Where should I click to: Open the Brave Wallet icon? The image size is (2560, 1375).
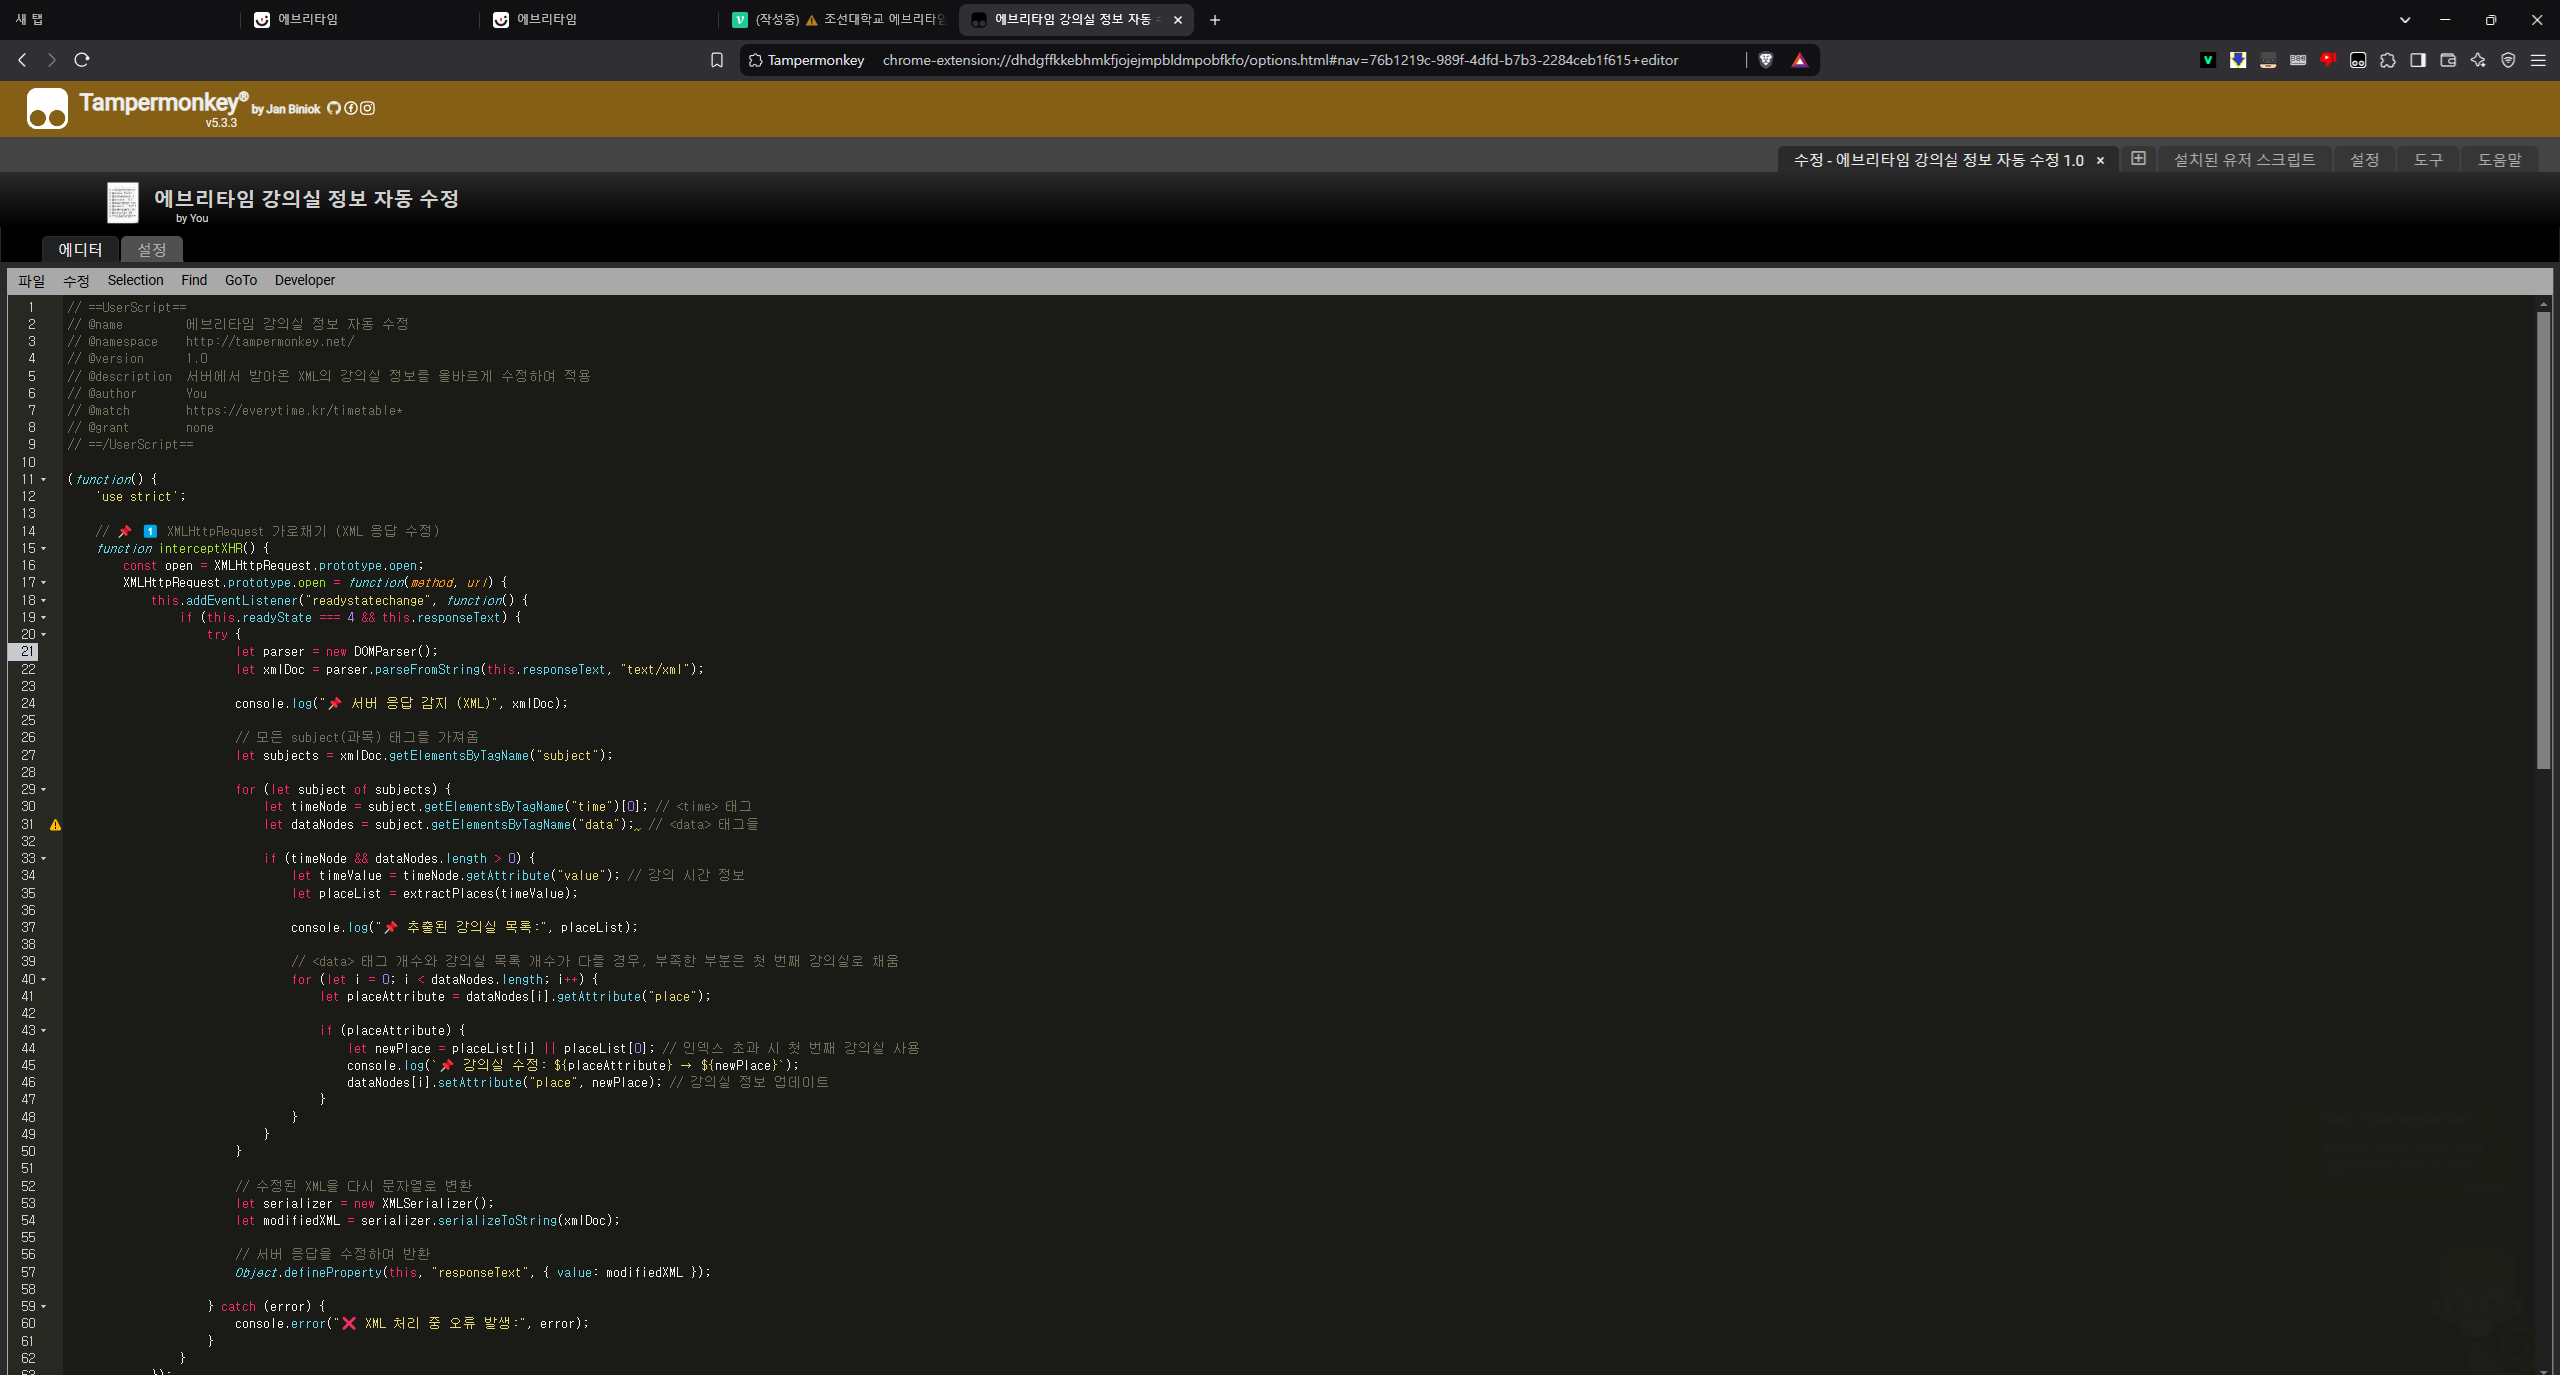(2448, 60)
